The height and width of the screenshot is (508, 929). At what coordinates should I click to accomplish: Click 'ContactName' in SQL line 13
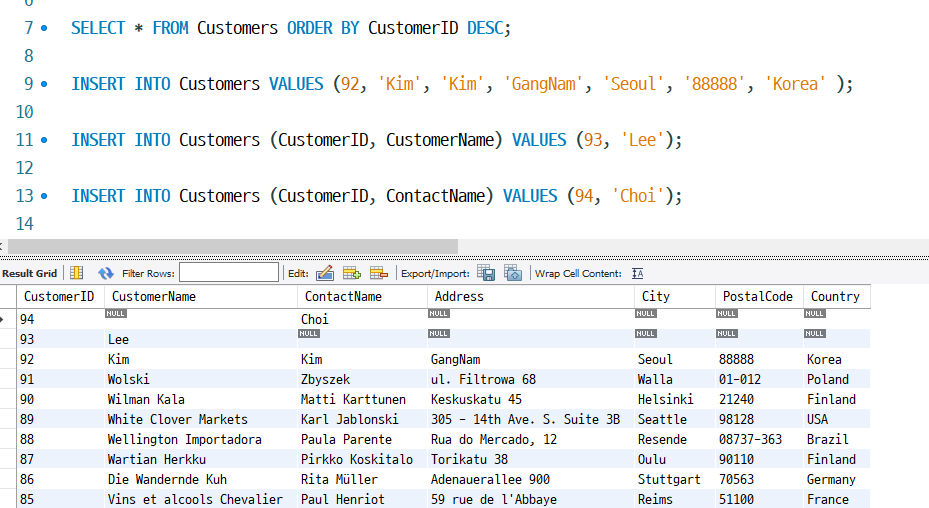click(435, 196)
